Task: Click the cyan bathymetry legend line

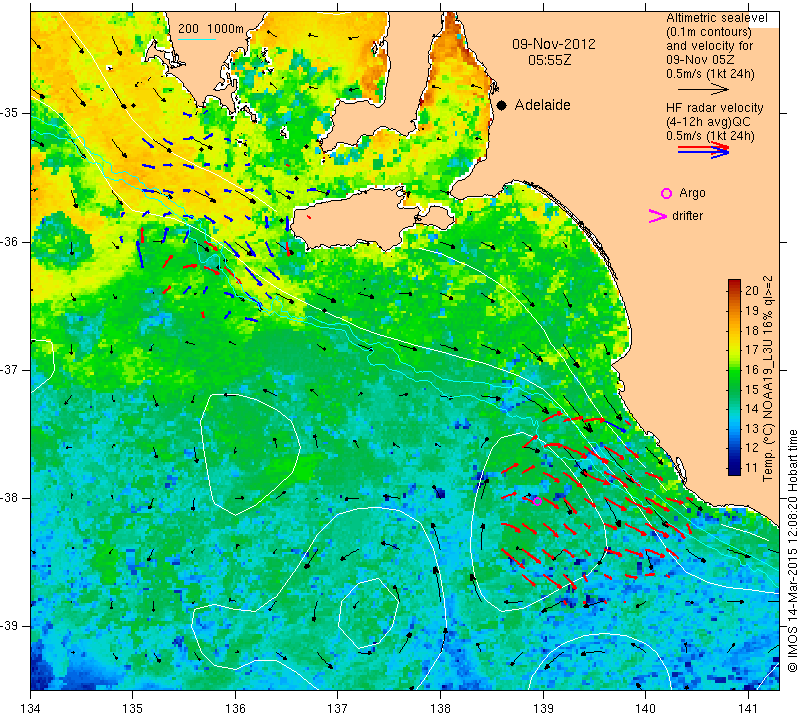Action: [196, 39]
